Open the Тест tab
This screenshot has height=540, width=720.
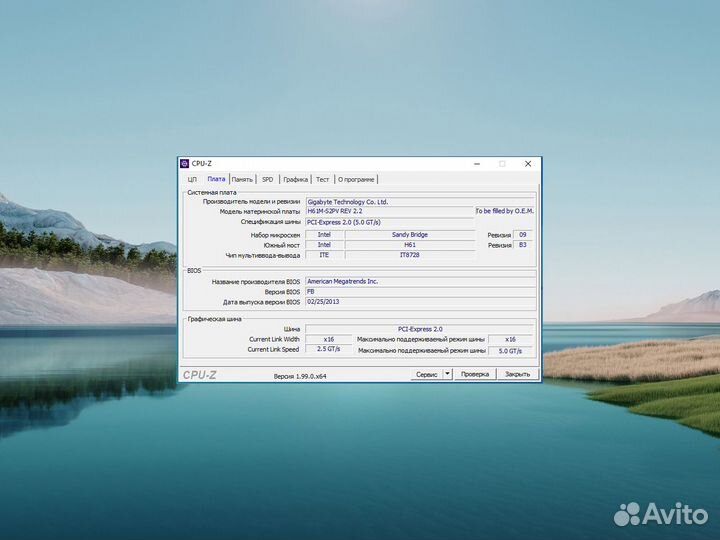(322, 180)
